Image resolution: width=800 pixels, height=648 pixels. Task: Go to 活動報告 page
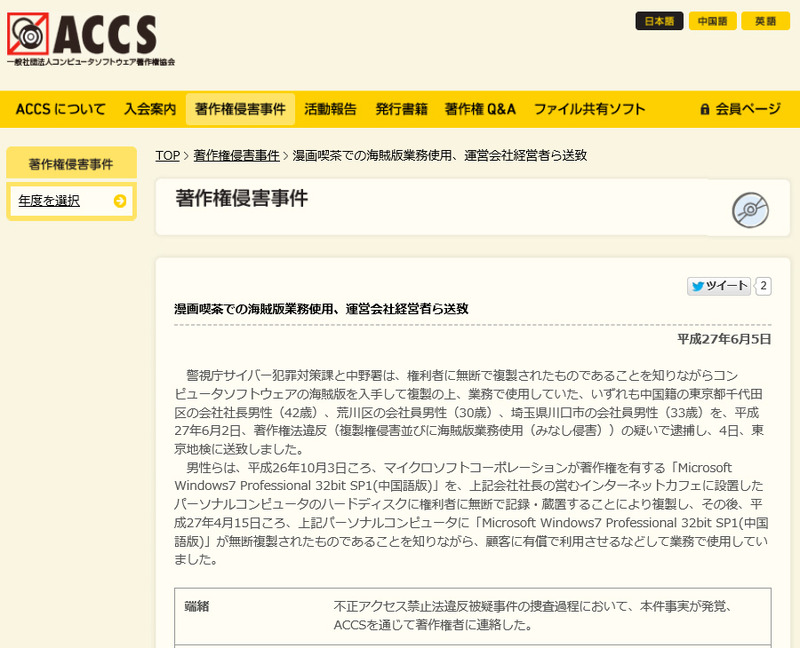[x=330, y=109]
